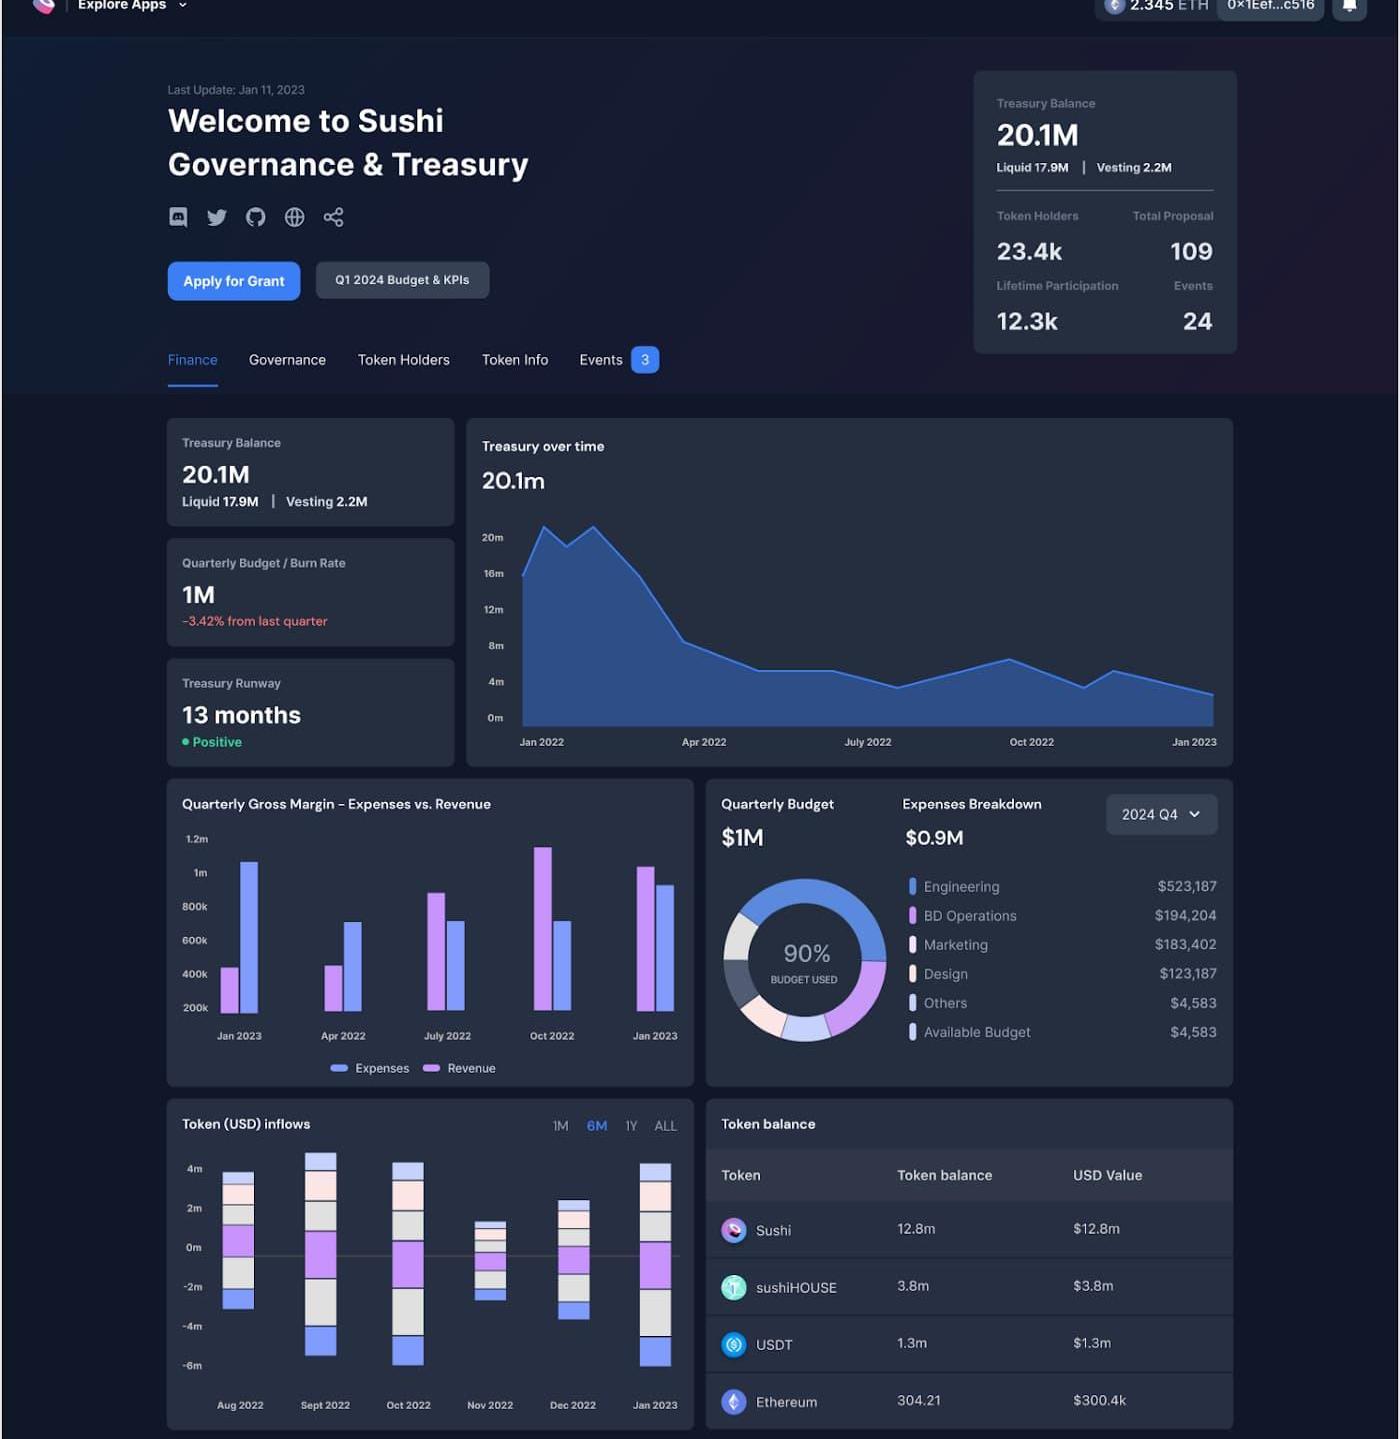The image size is (1400, 1439).
Task: Open the 0x1Eef wallet address menu
Action: click(x=1270, y=6)
